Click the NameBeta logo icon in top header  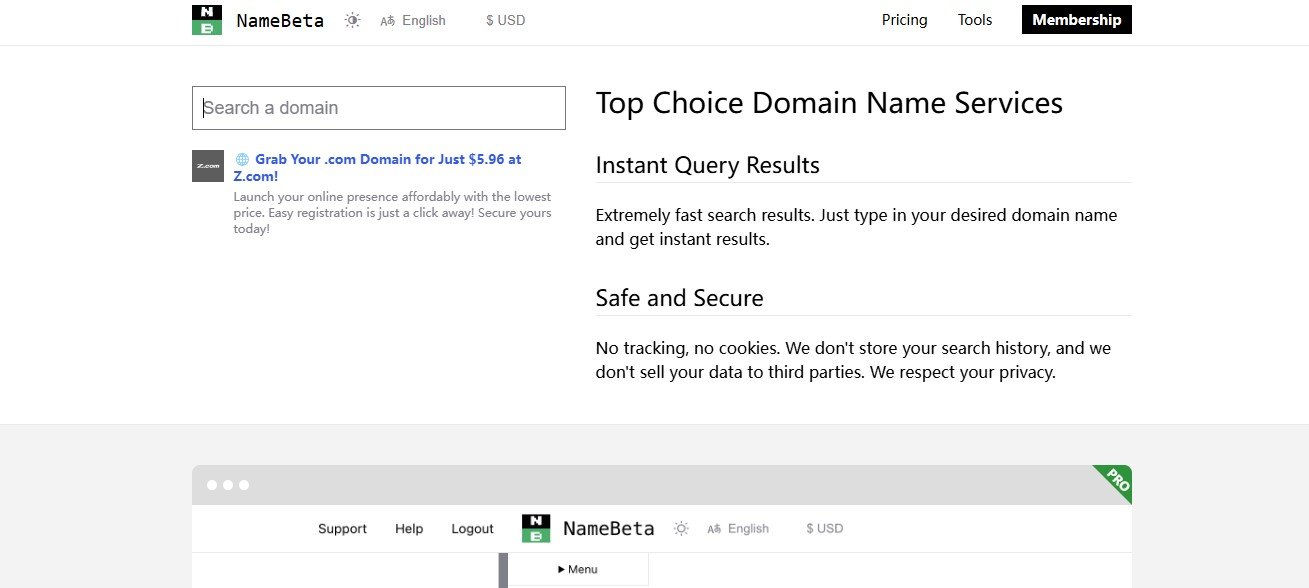point(207,20)
